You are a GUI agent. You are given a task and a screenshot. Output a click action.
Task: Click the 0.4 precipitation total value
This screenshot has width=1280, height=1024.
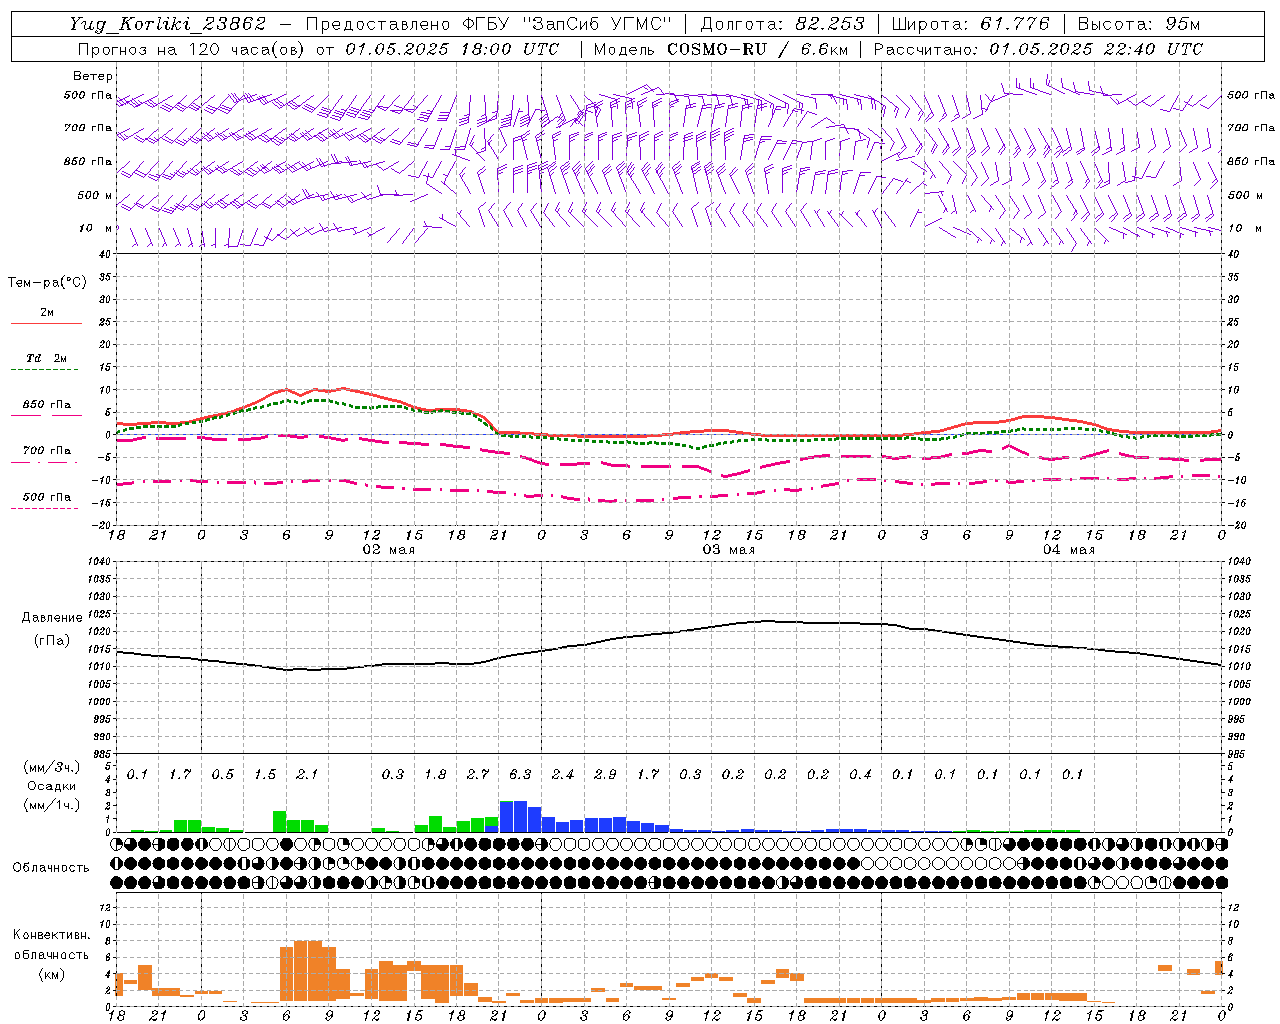pos(860,774)
